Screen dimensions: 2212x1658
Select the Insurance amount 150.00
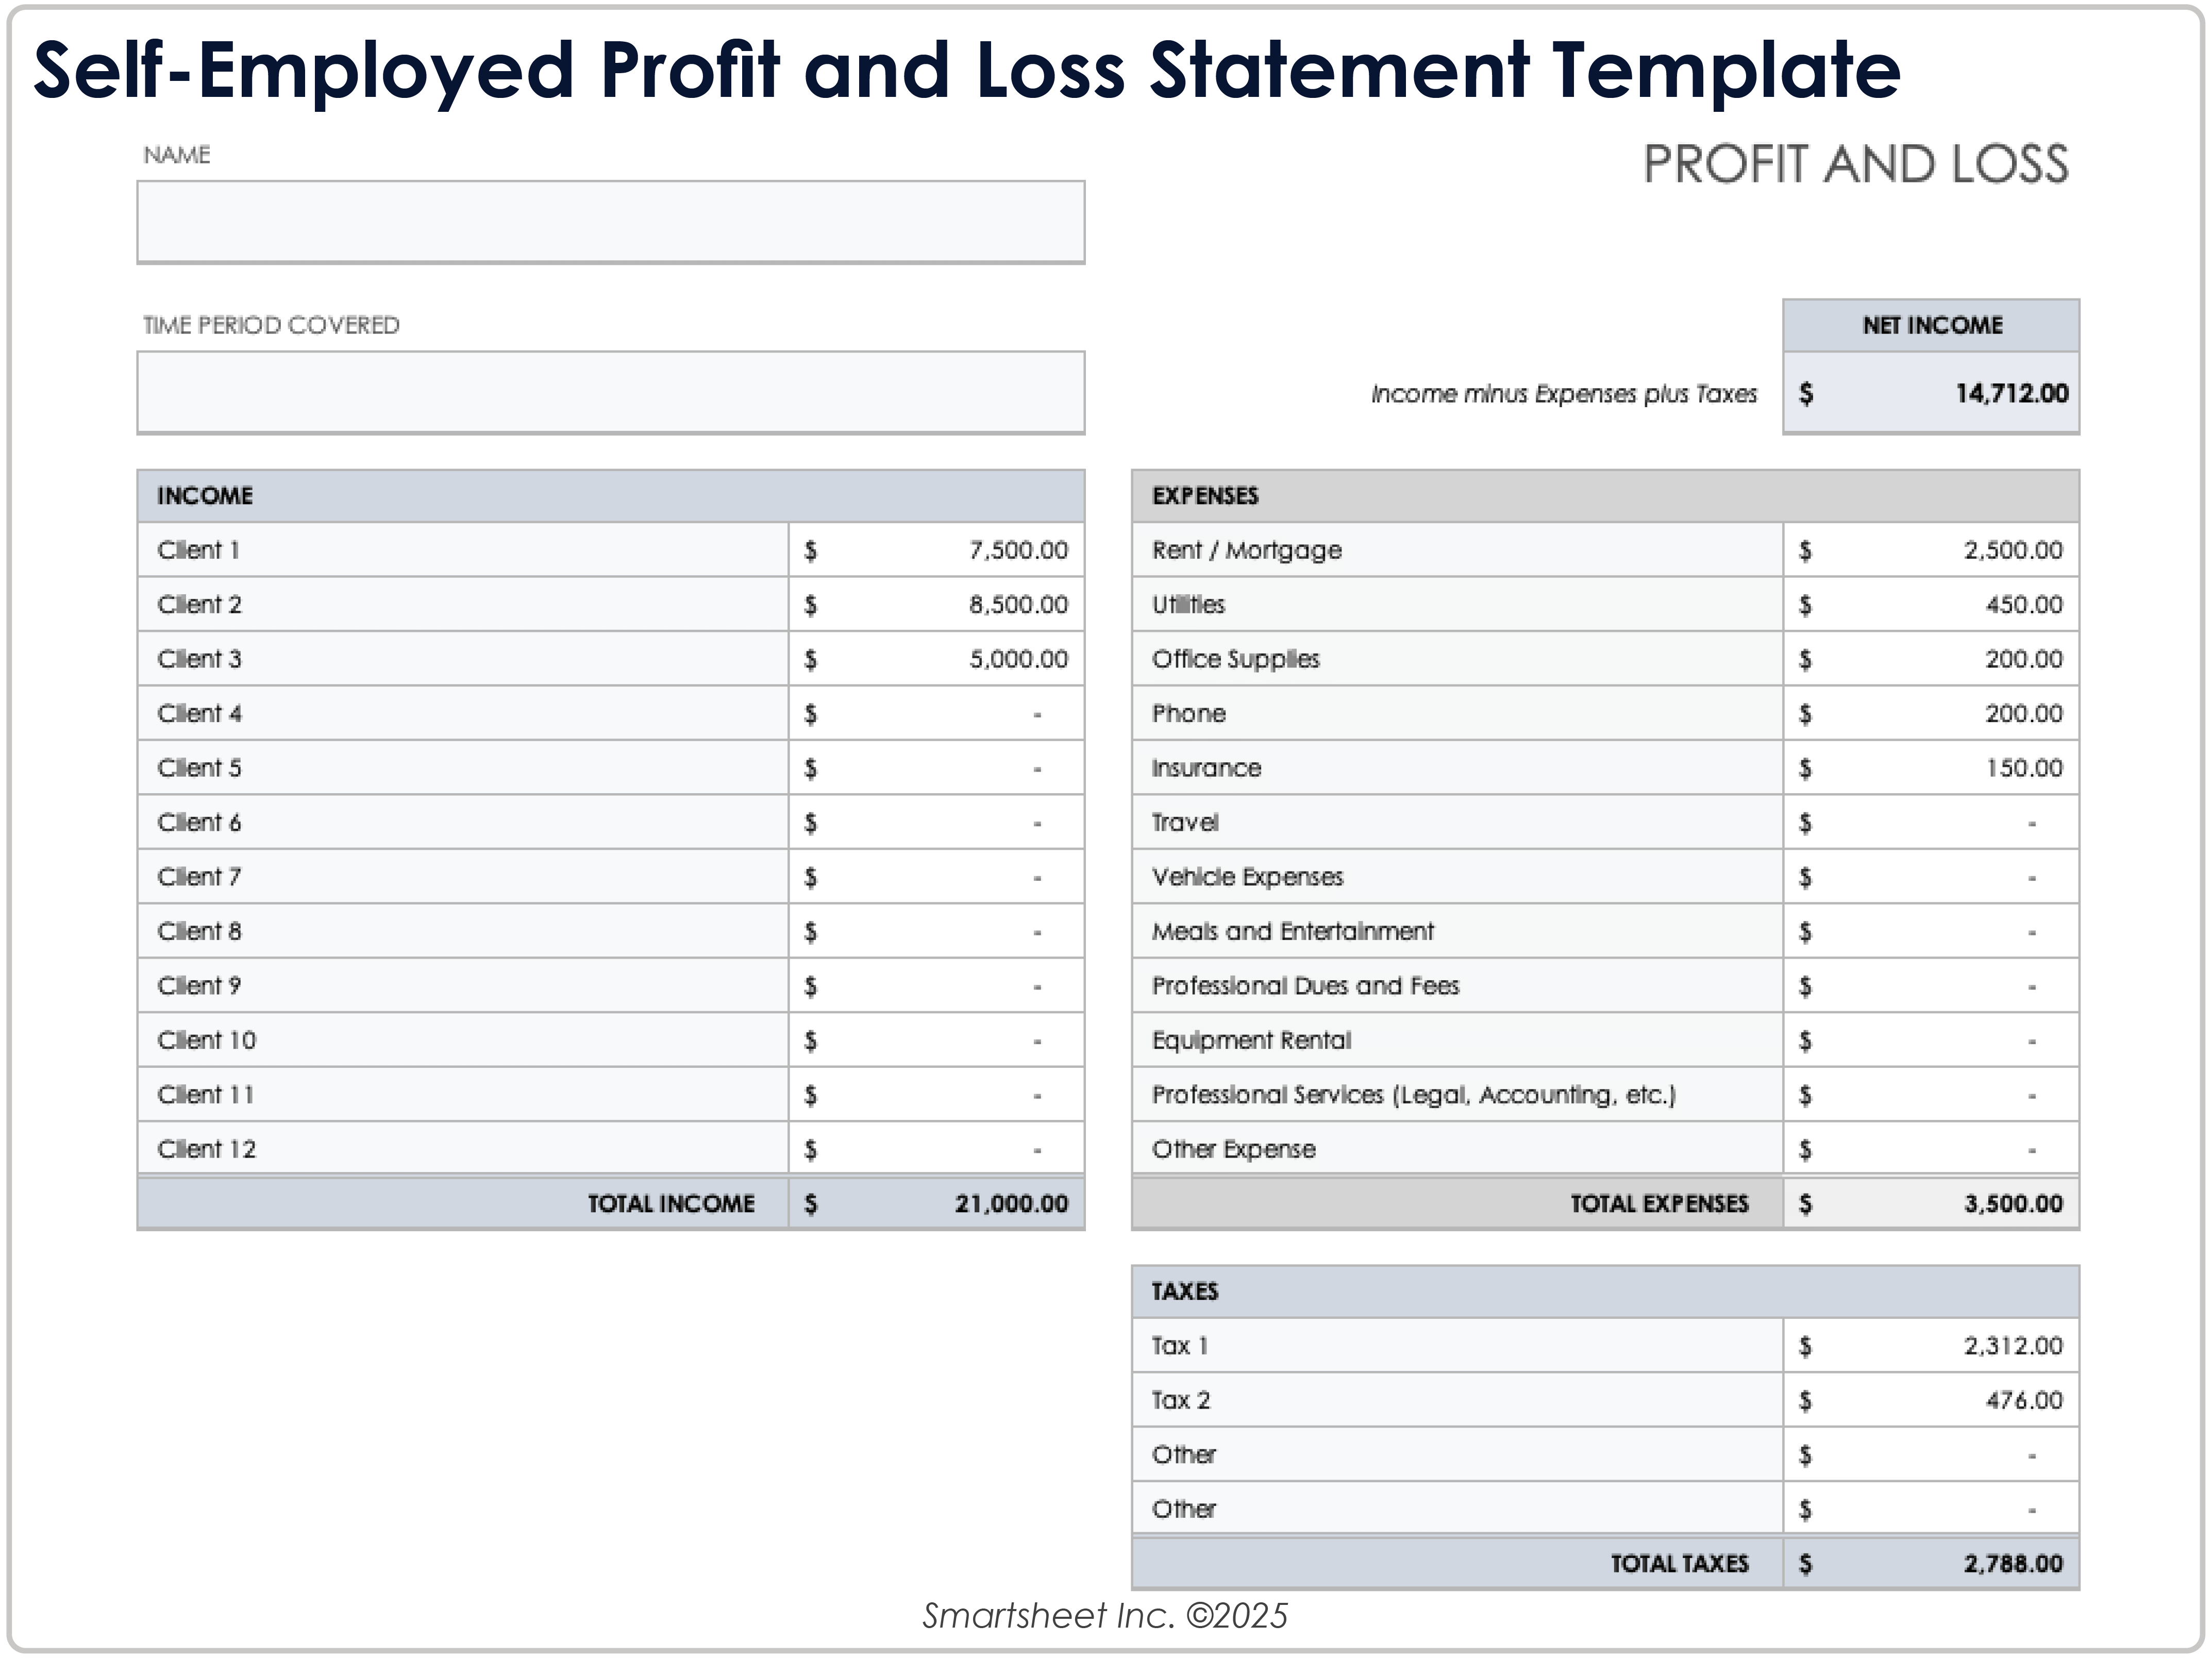pos(2023,768)
